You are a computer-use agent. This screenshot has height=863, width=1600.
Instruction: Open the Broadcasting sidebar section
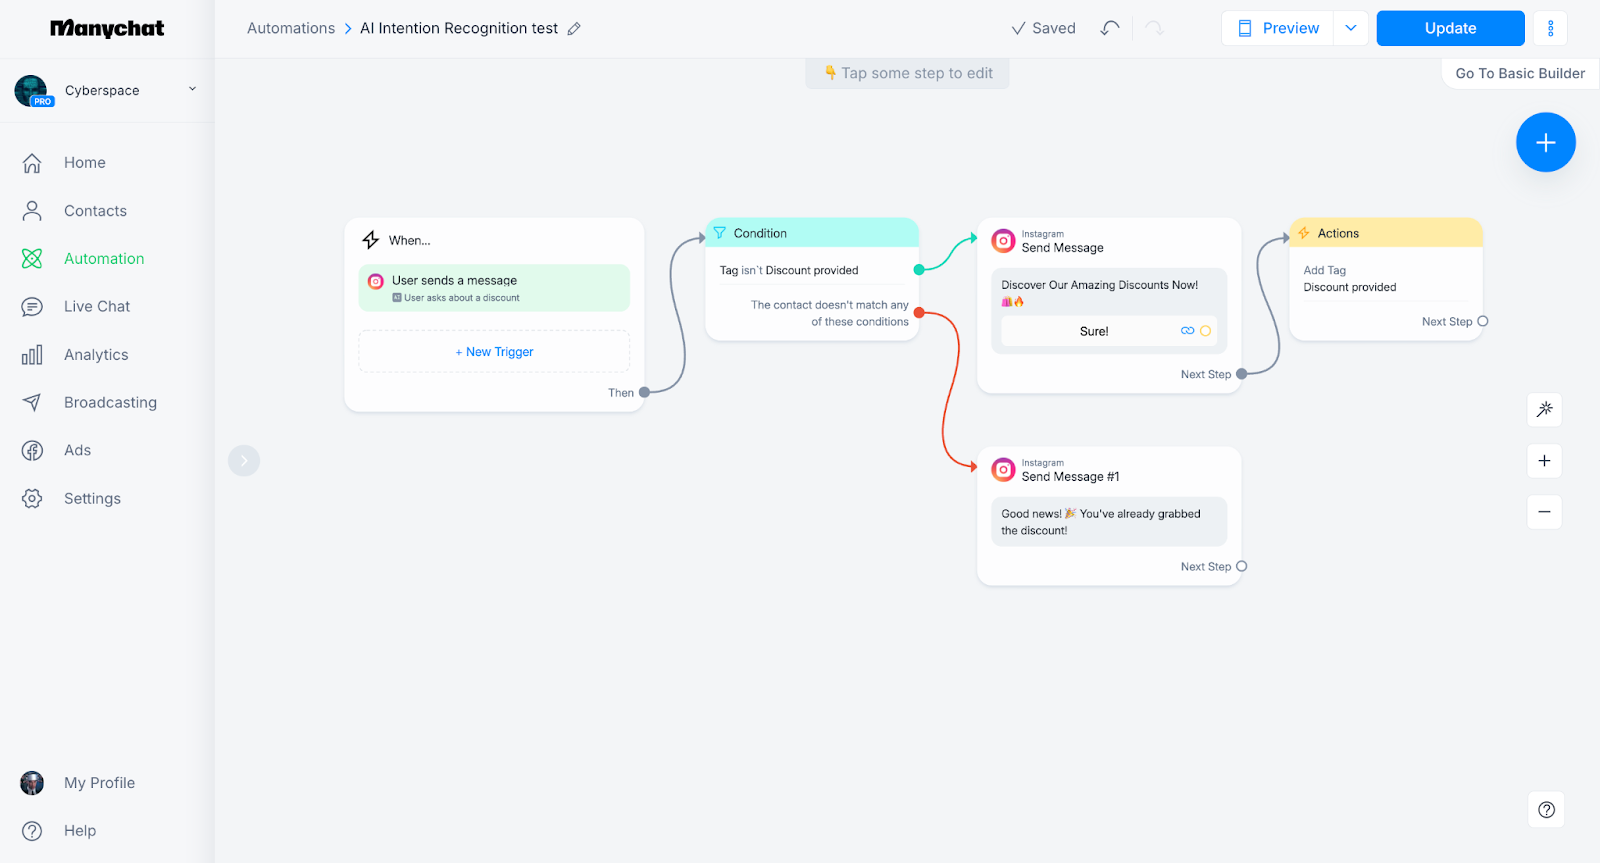click(x=110, y=402)
